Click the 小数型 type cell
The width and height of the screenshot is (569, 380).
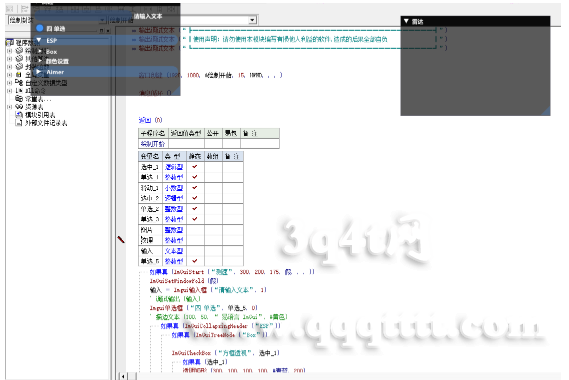click(x=174, y=188)
